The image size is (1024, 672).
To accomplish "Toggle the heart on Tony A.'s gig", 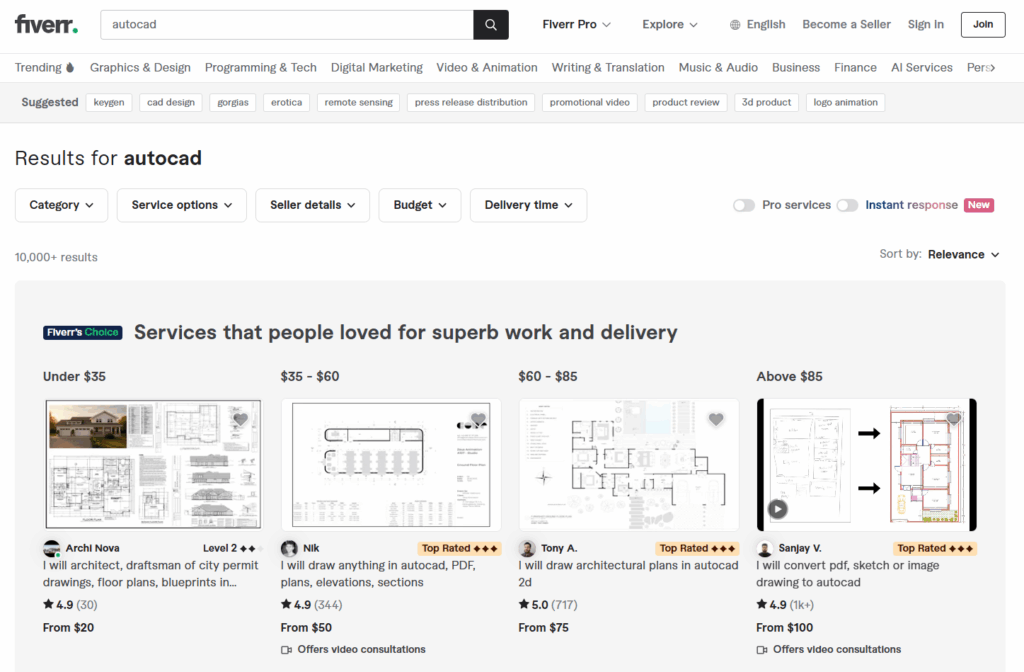I will [x=716, y=420].
